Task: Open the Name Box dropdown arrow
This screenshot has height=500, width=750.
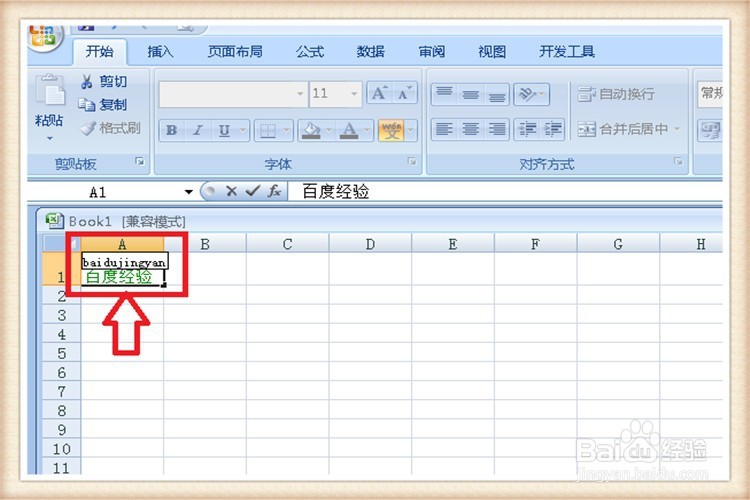Action: click(x=188, y=192)
